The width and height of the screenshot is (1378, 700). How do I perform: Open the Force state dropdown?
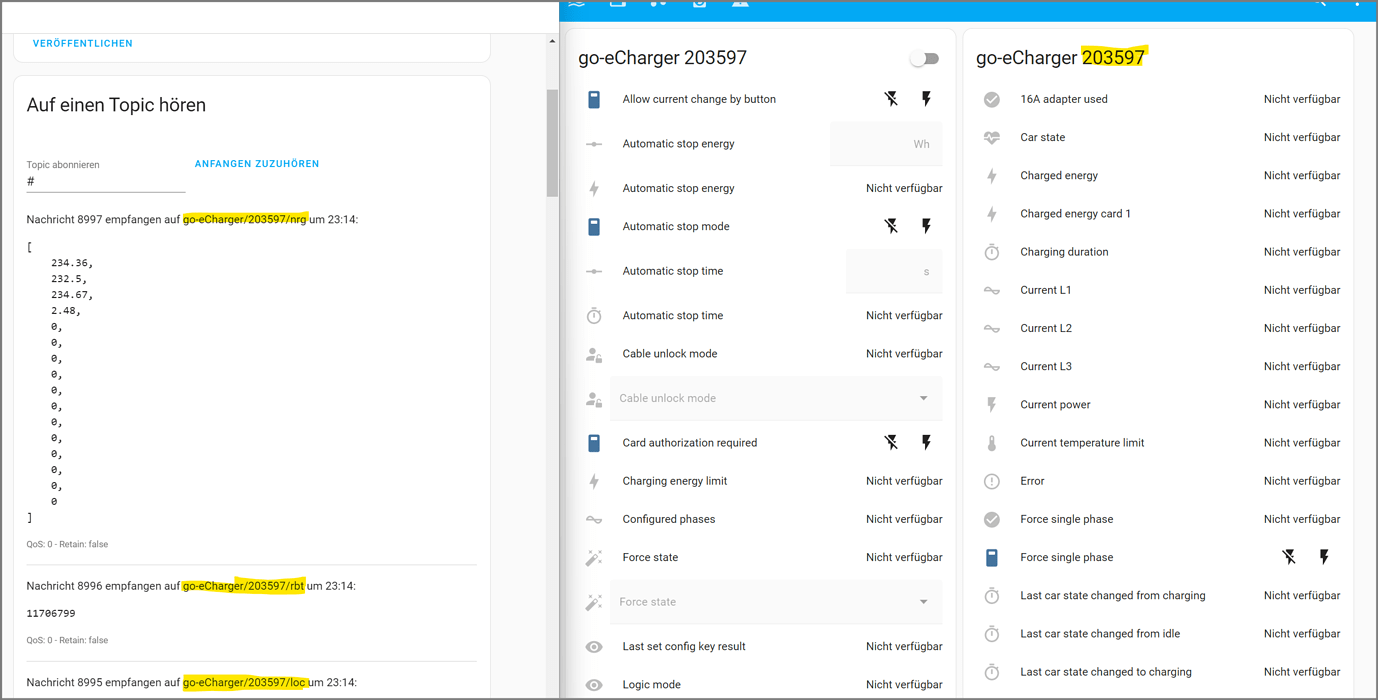(922, 602)
